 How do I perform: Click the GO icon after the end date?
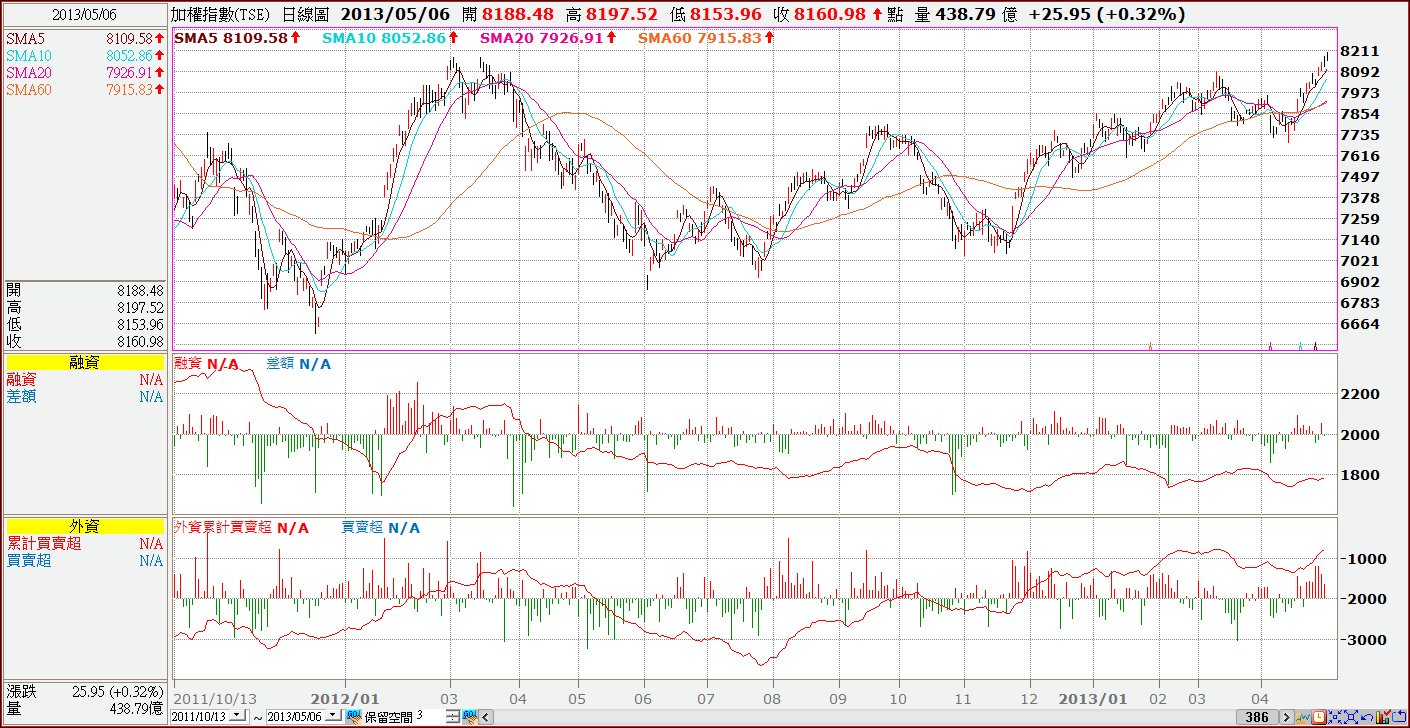tap(353, 717)
